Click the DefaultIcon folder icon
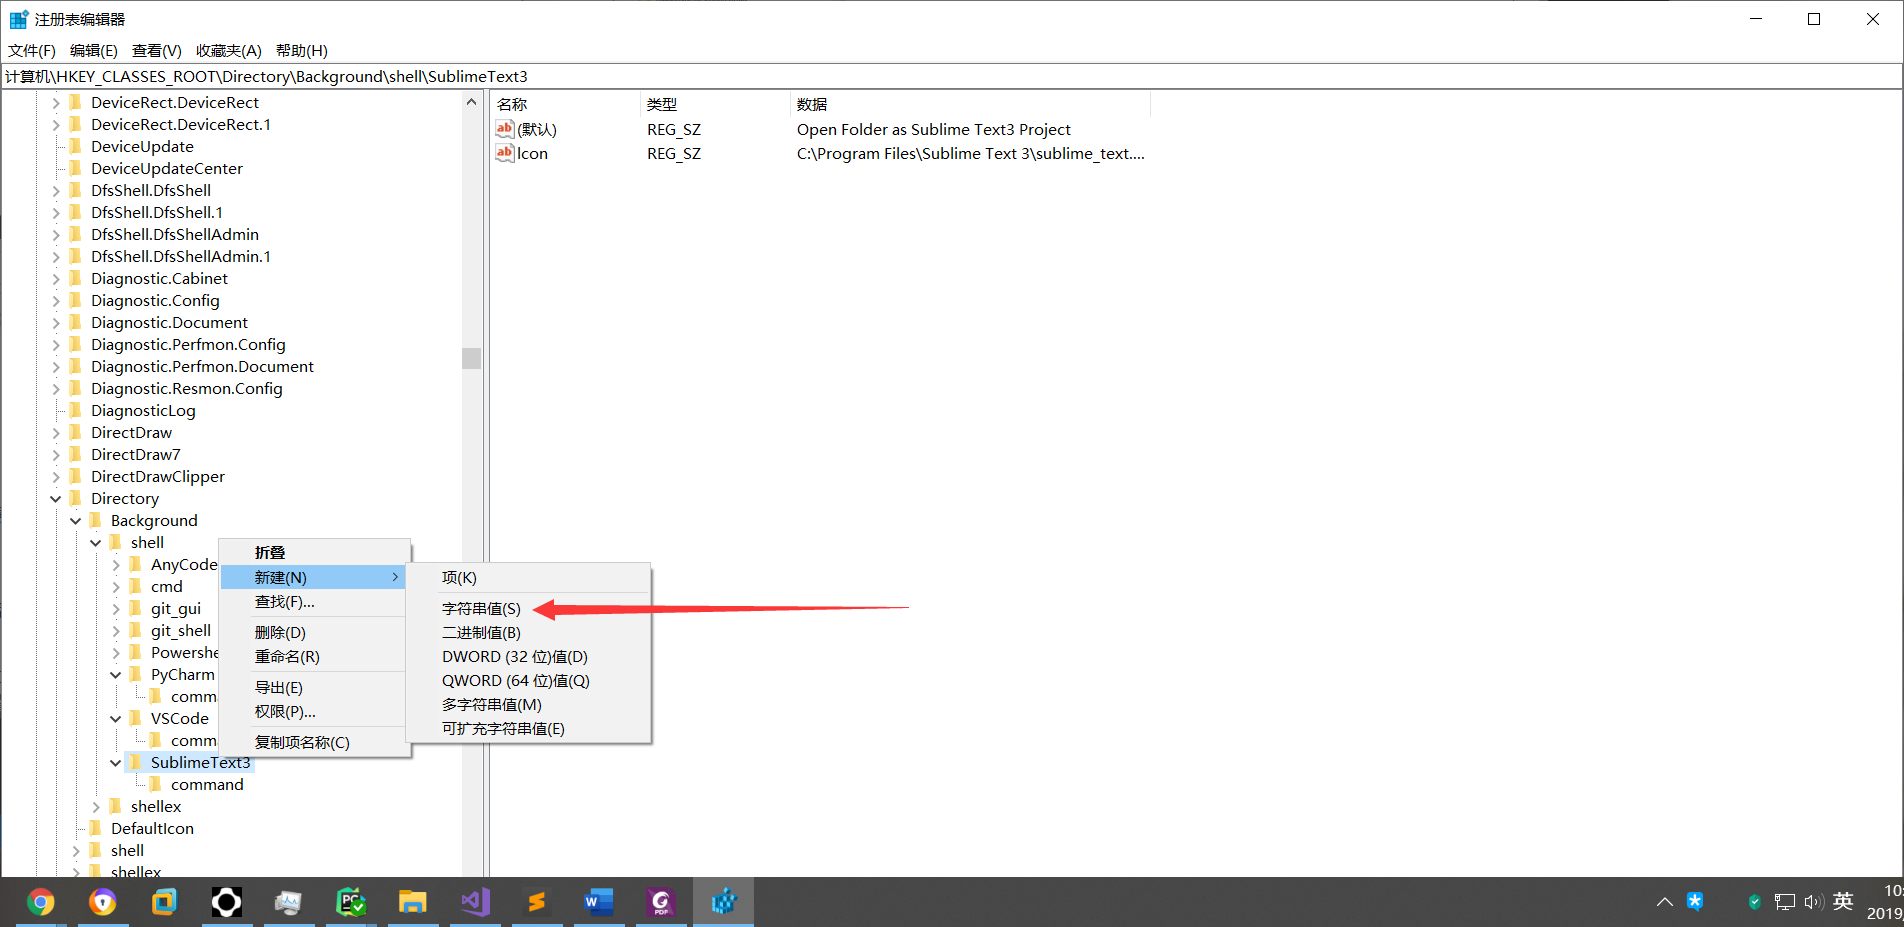Image resolution: width=1904 pixels, height=927 pixels. point(96,828)
